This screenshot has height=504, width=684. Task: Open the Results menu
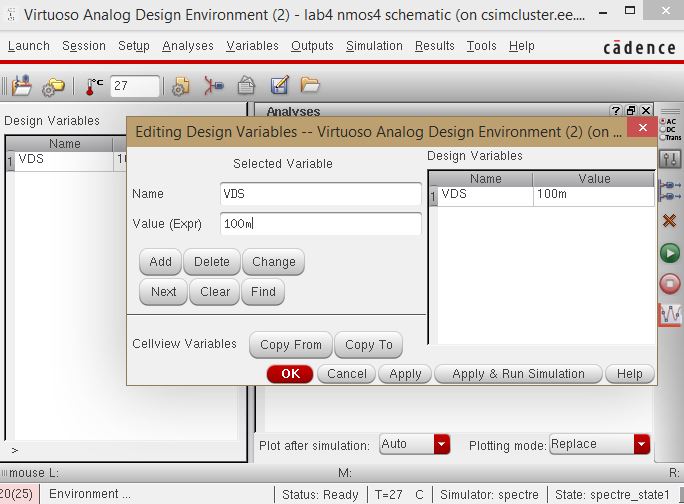(434, 46)
